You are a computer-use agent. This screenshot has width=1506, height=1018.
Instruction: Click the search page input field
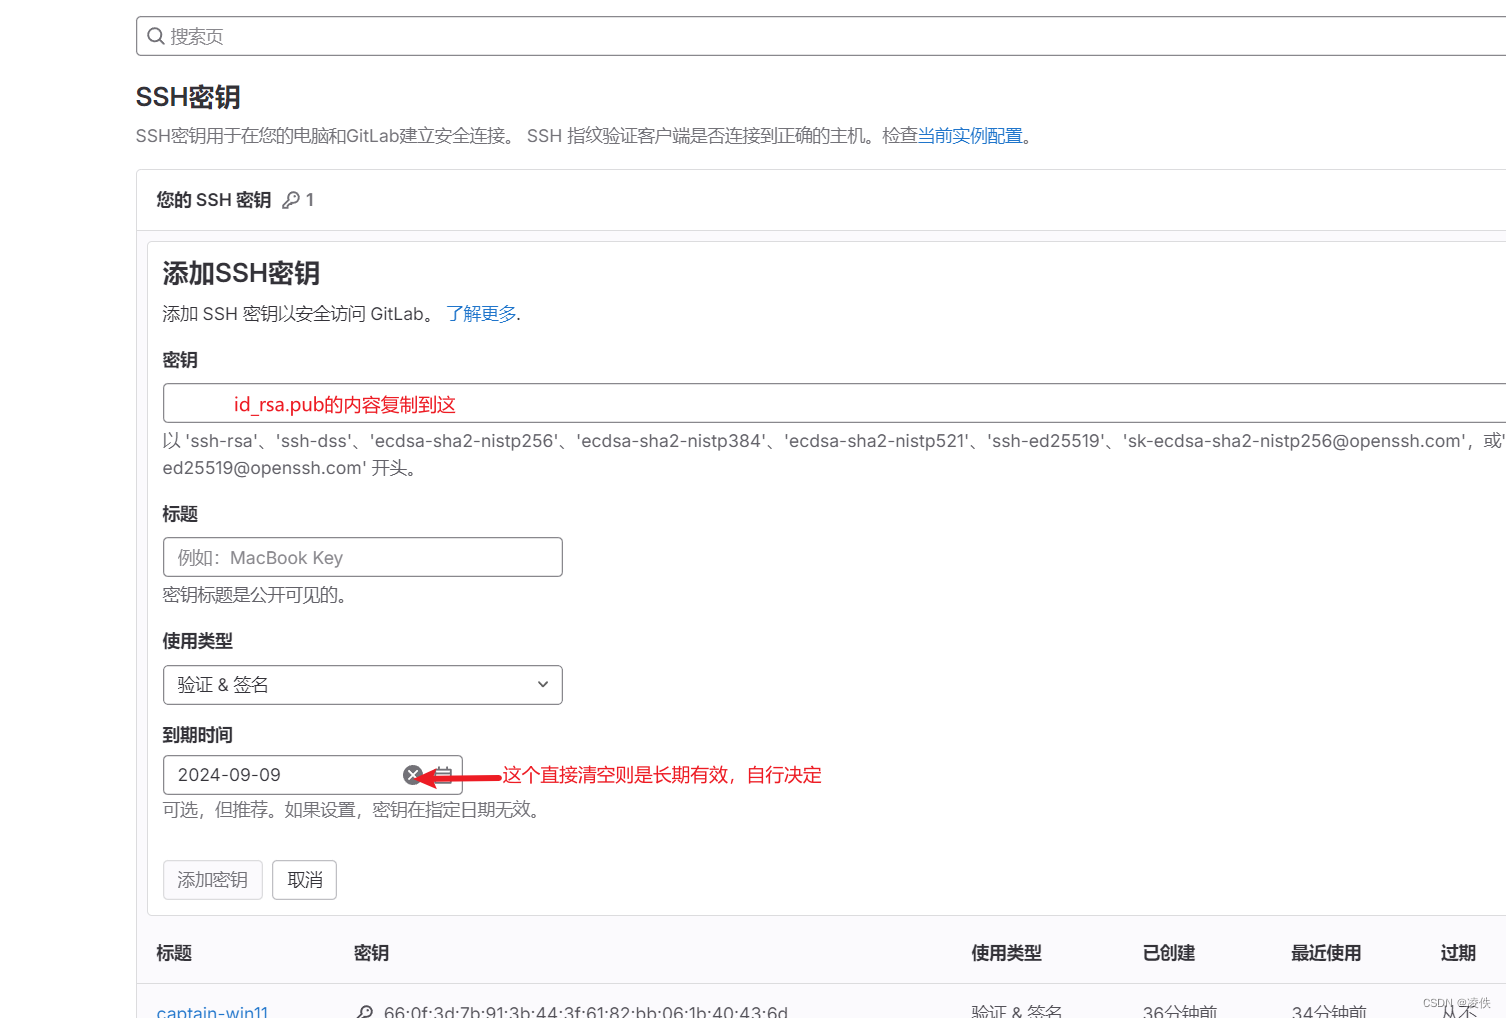tap(821, 36)
